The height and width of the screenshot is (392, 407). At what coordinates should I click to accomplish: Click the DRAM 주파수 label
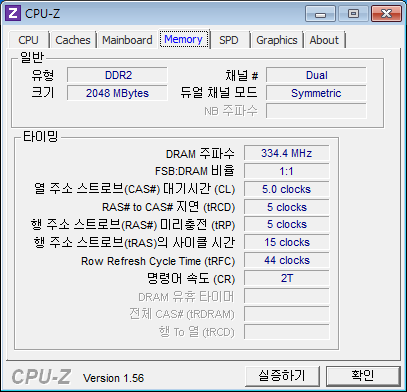click(x=200, y=154)
